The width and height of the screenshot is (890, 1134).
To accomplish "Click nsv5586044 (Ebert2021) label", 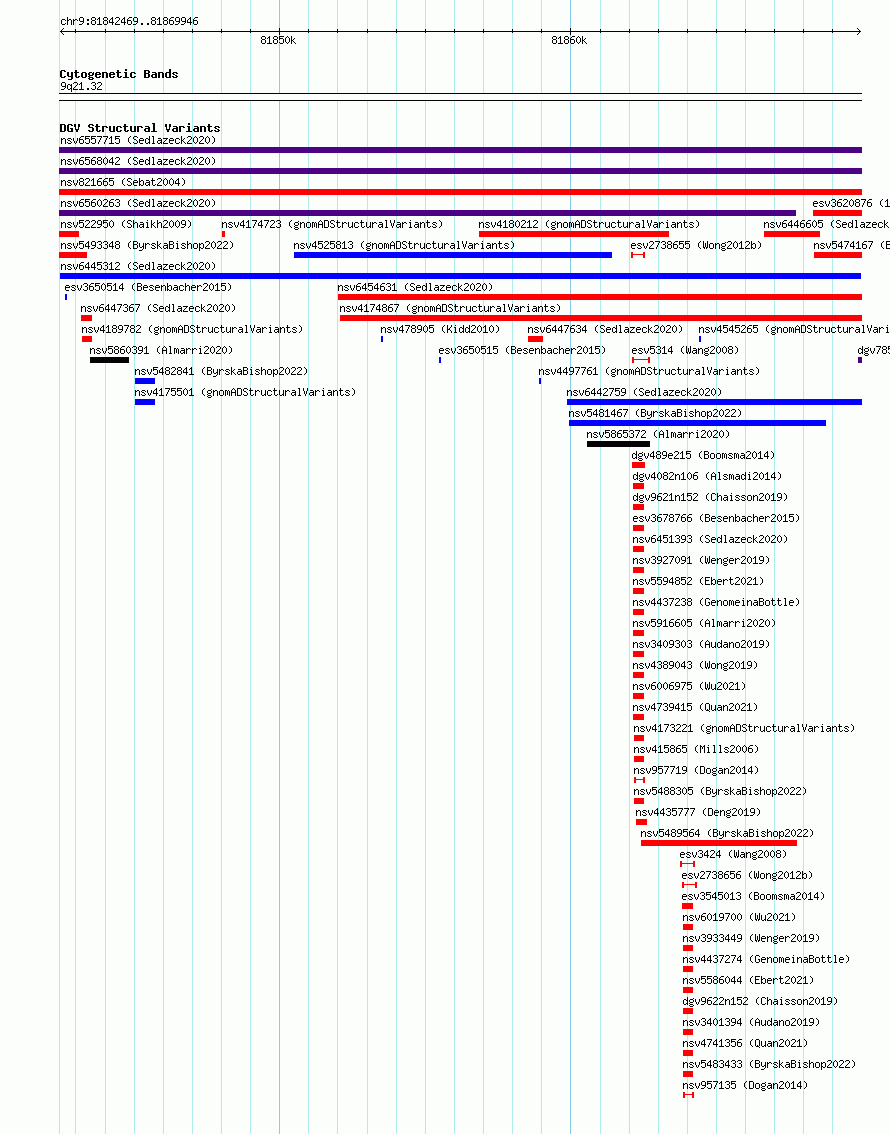I will coord(748,979).
